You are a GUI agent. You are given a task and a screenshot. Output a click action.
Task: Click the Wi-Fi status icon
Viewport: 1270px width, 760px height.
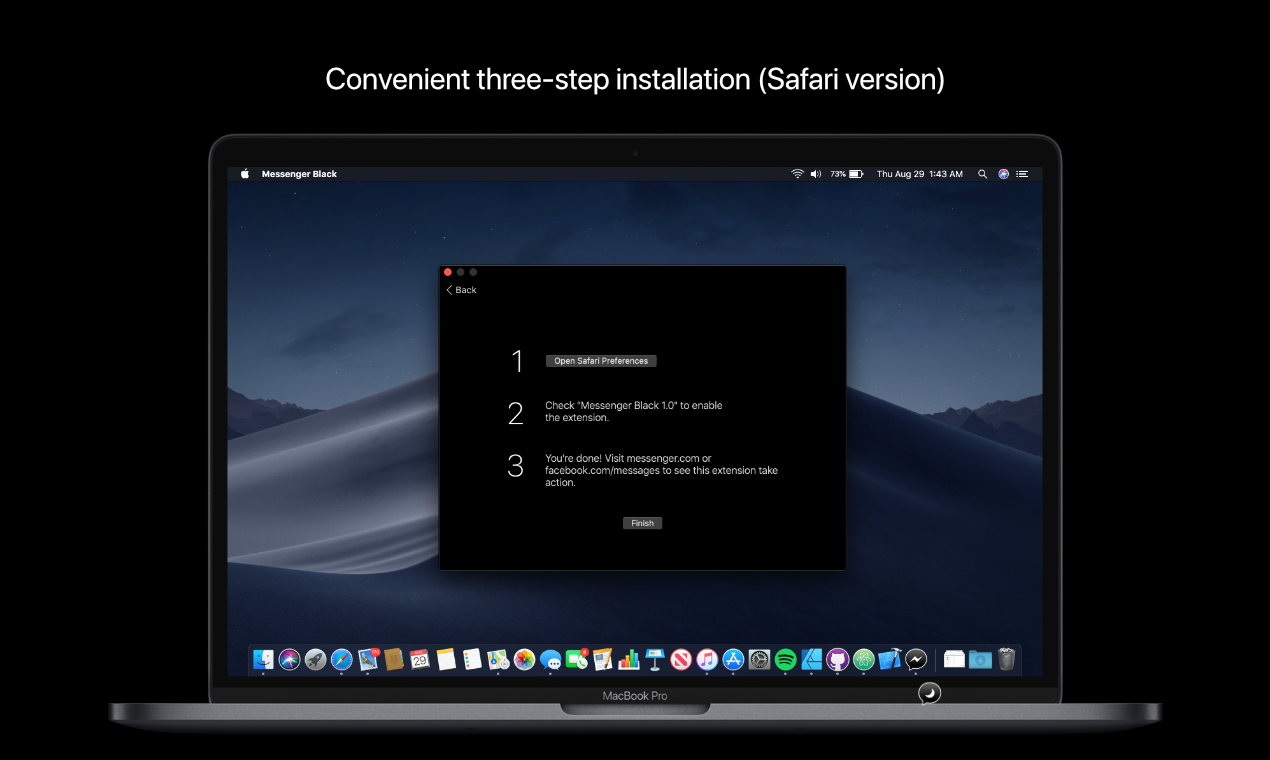tap(797, 174)
